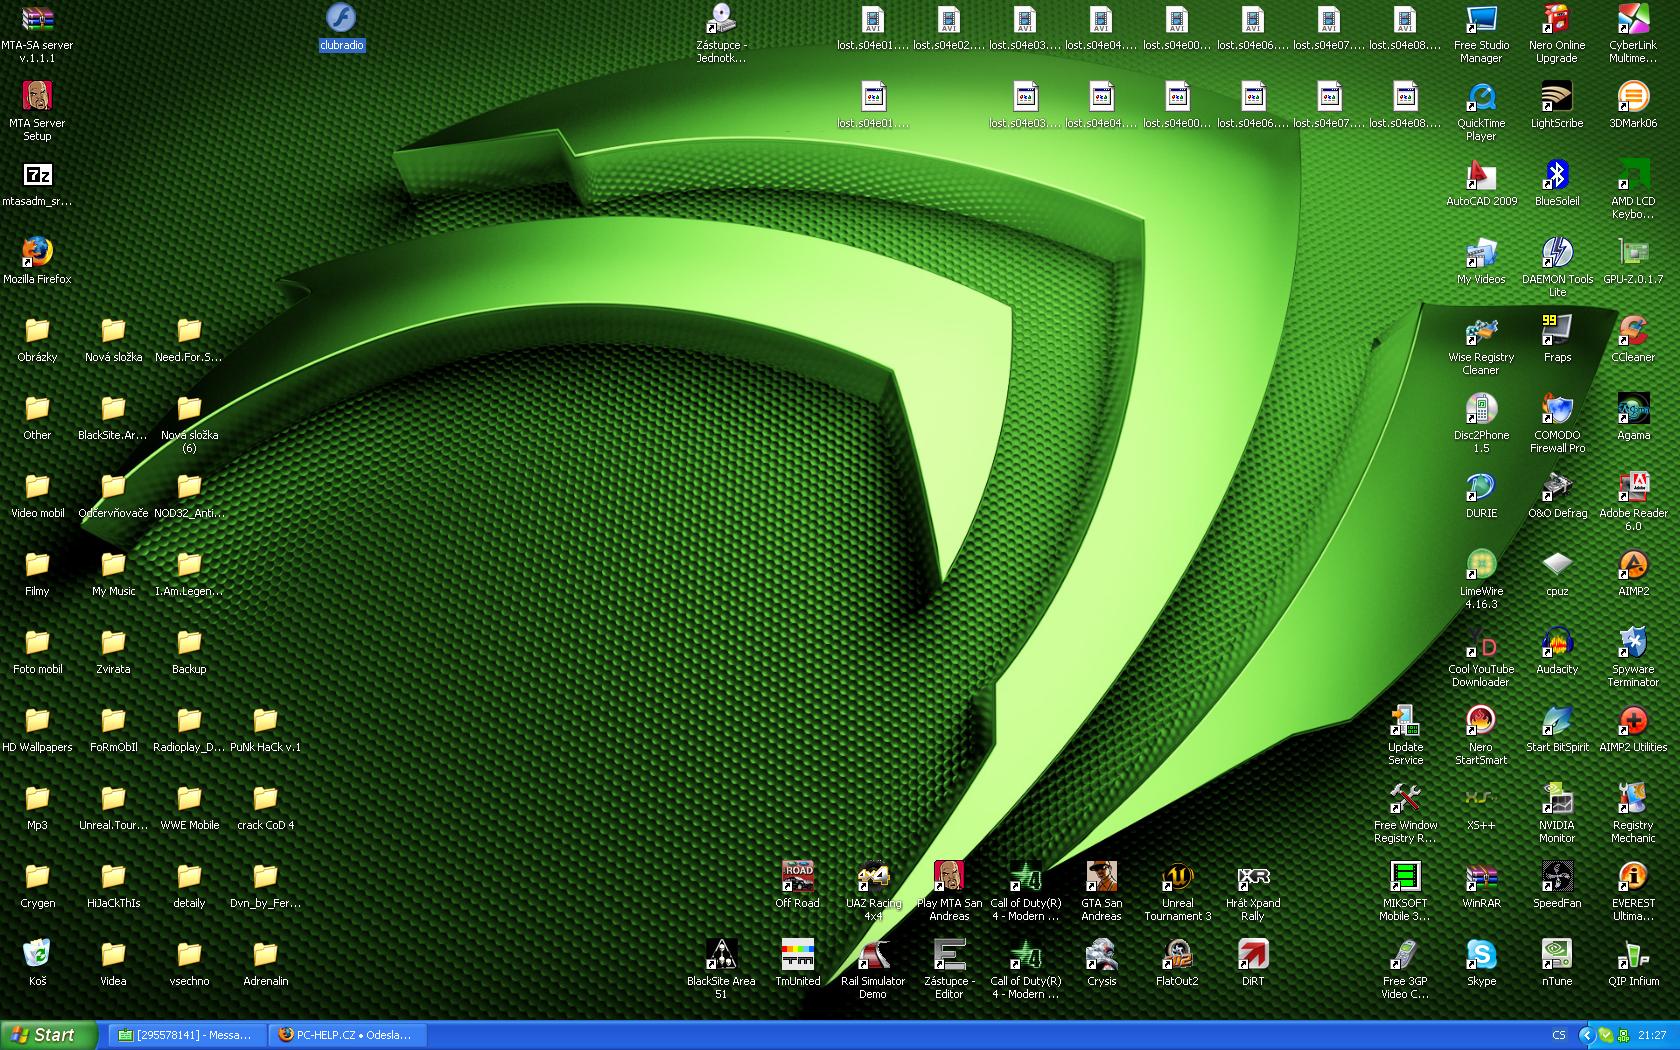Click the Skype desktop shortcut
The height and width of the screenshot is (1050, 1680).
tap(1481, 955)
